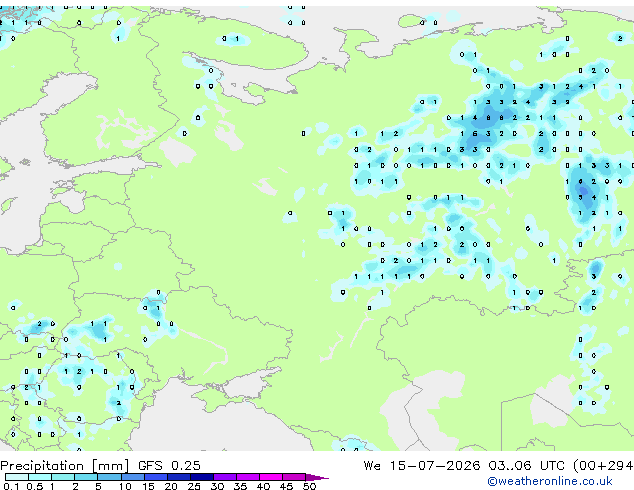Viewport: 634px width, 490px height.
Task: Click the "Precipitation" title word
Action: point(42,466)
